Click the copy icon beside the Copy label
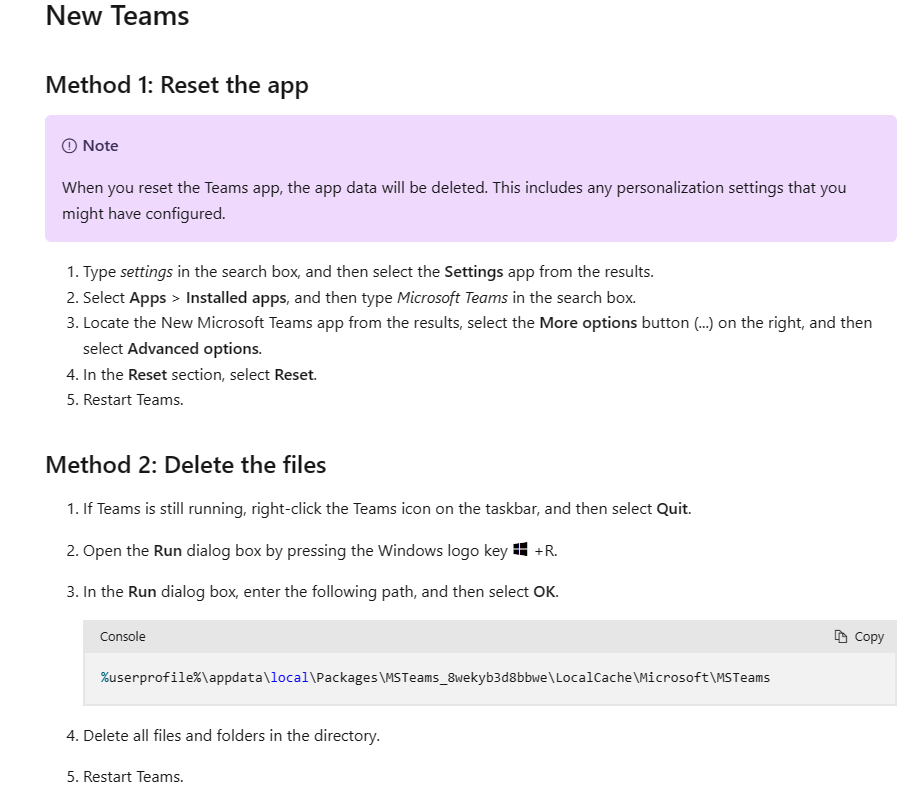The width and height of the screenshot is (923, 785). 841,637
